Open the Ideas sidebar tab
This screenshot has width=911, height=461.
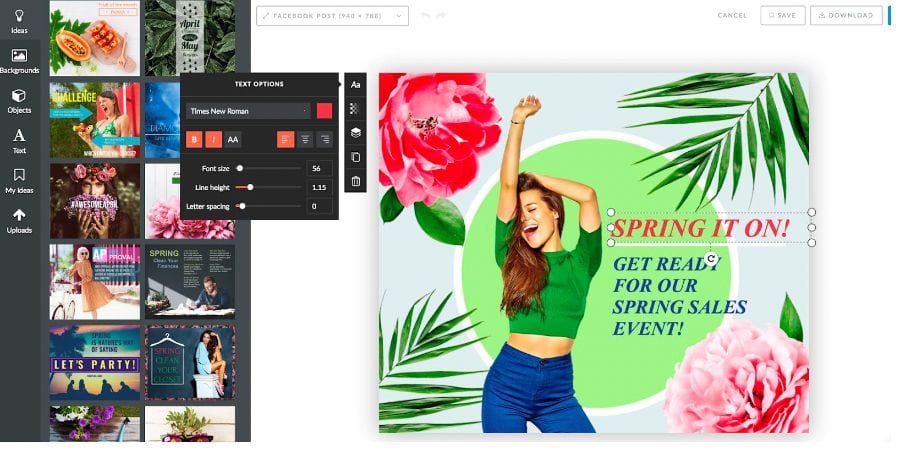[x=19, y=21]
